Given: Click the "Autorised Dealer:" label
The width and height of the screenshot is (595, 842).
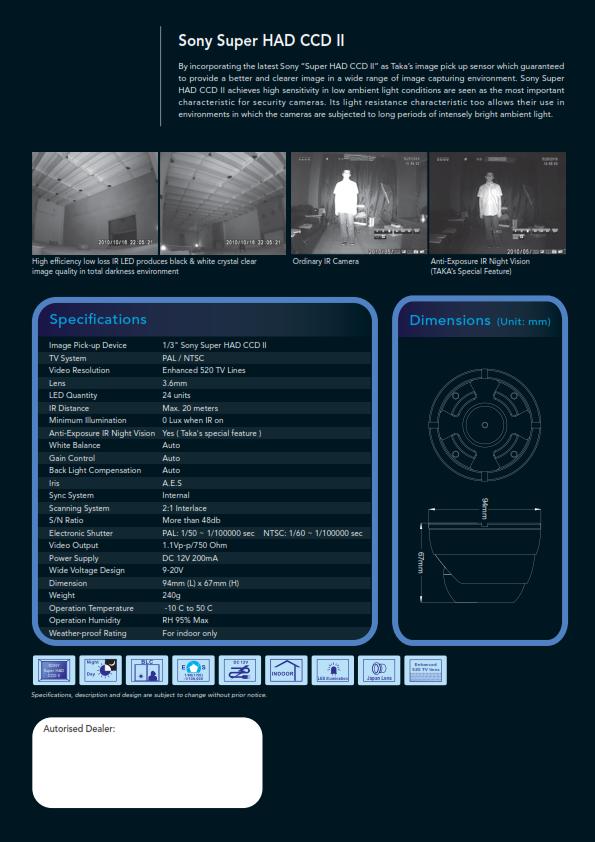Looking at the screenshot, I should click(x=79, y=729).
